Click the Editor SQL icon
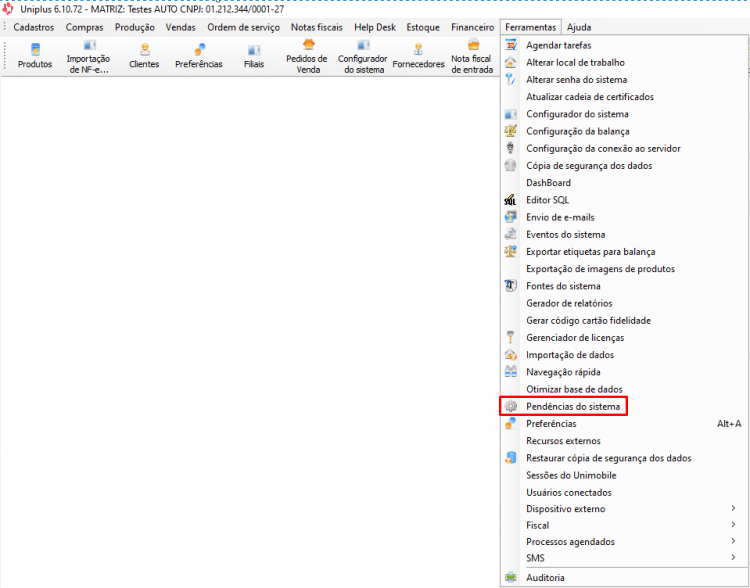This screenshot has height=588, width=750. (x=511, y=200)
